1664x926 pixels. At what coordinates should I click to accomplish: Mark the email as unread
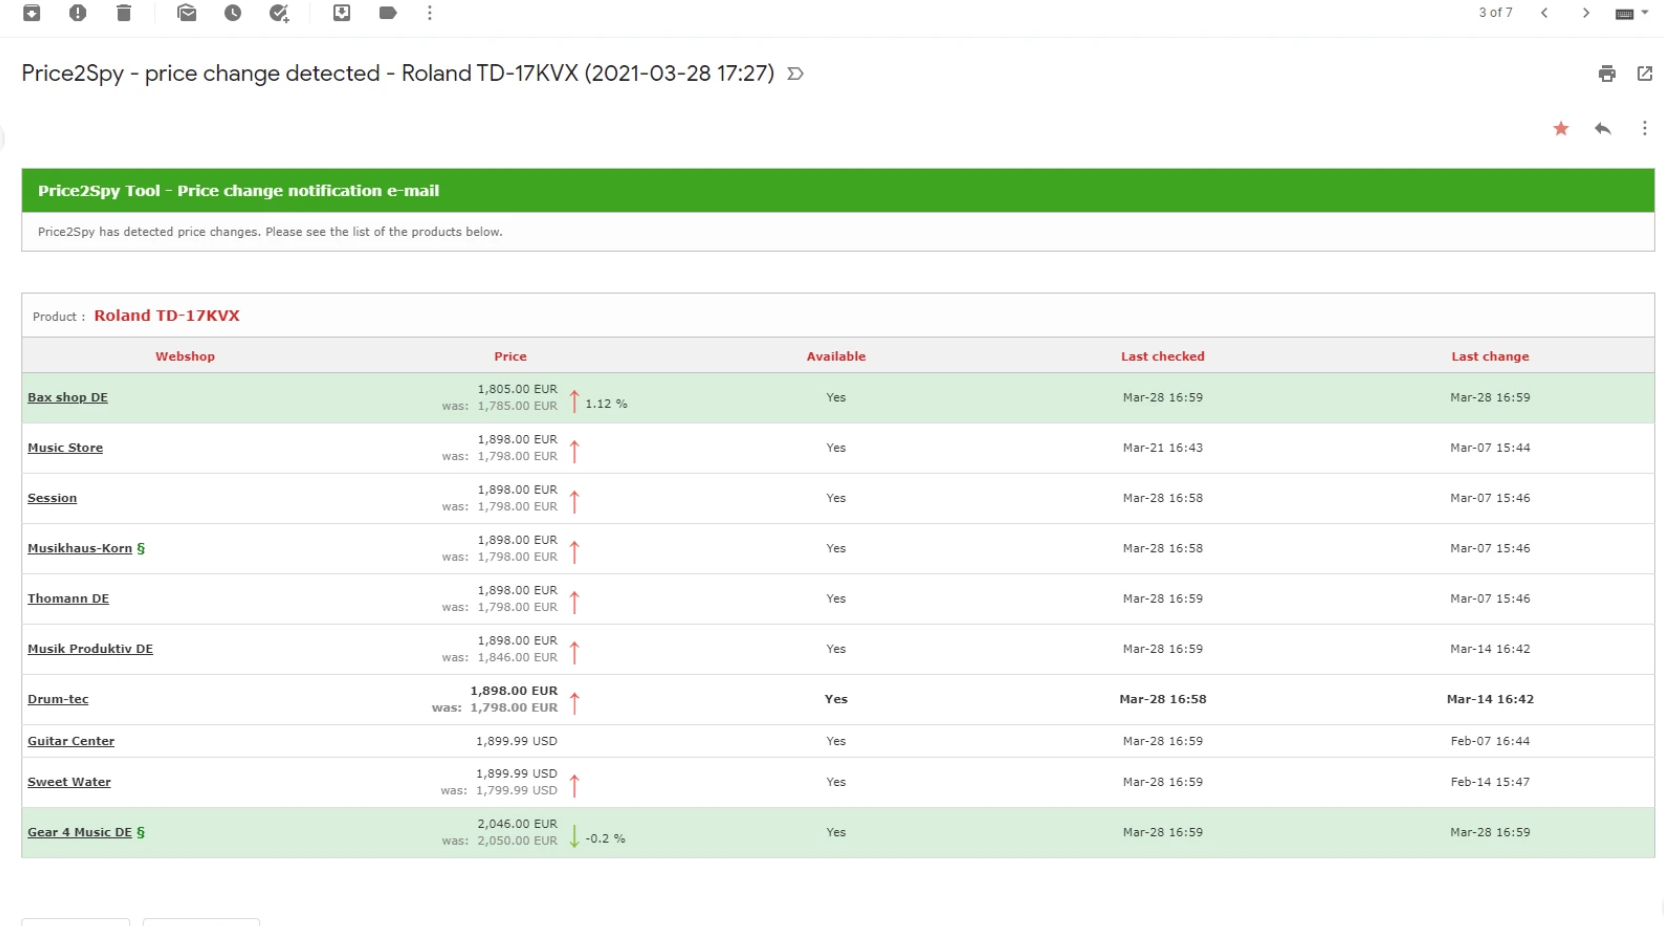point(186,14)
